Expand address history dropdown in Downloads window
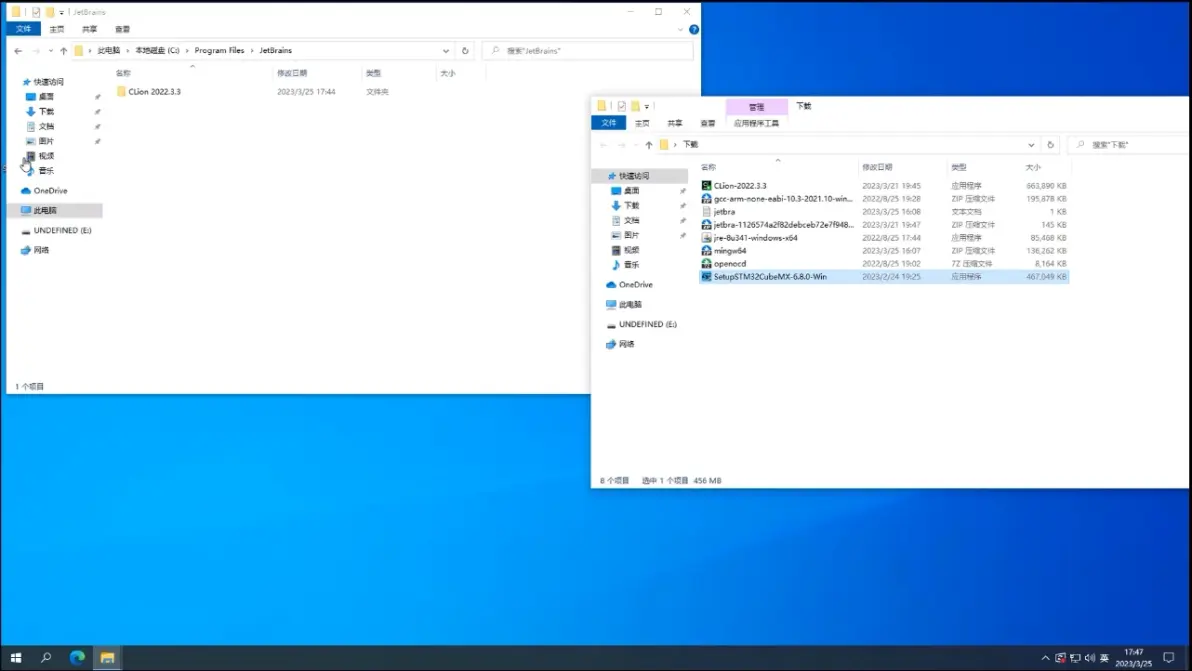Viewport: 1192px width, 671px height. tap(1031, 144)
